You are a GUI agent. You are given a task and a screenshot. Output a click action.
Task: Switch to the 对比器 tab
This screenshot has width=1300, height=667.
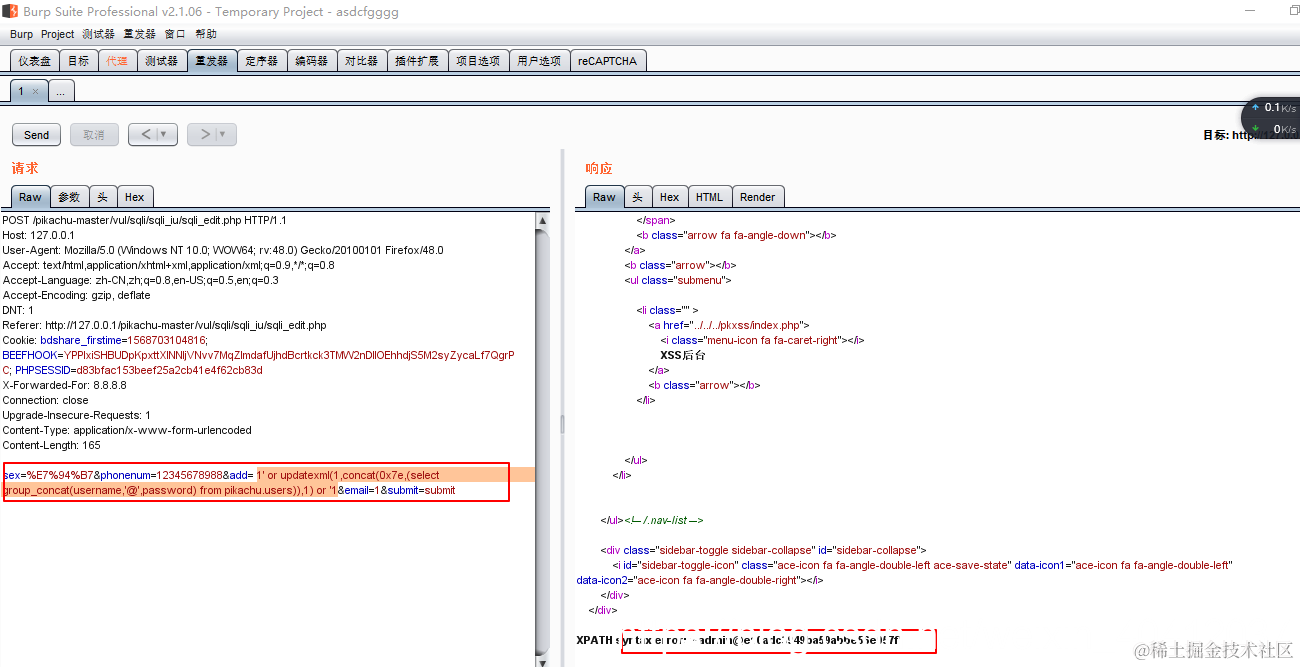(x=362, y=61)
